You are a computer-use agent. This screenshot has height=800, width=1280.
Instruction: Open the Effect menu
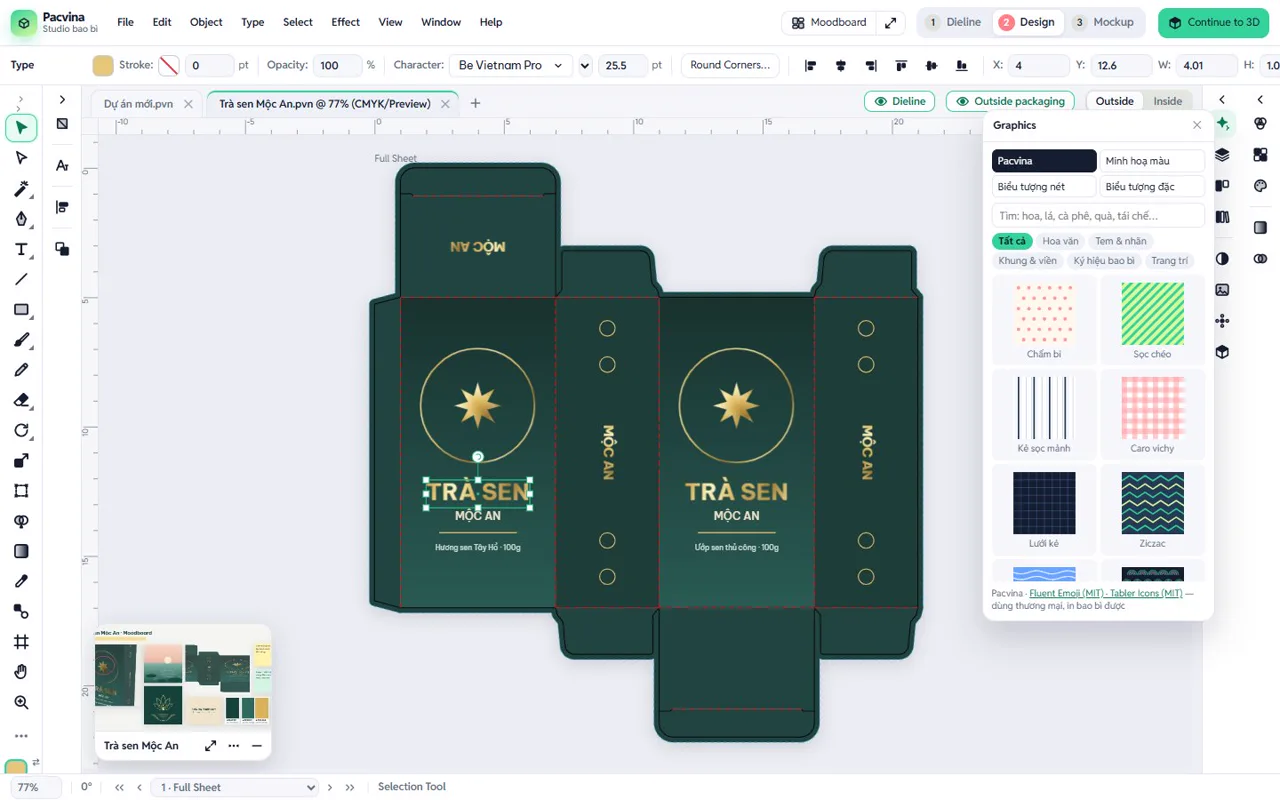[x=345, y=22]
